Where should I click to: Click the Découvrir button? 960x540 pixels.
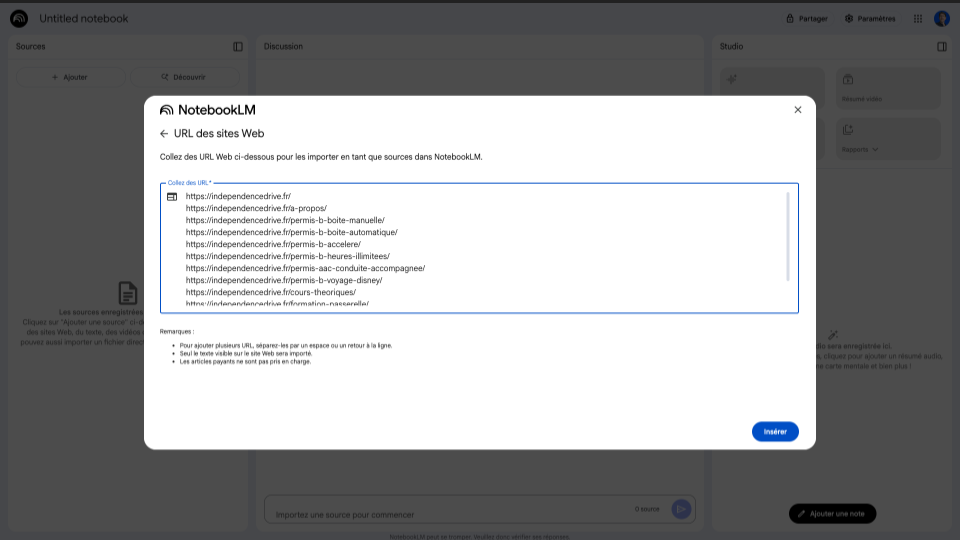click(184, 77)
